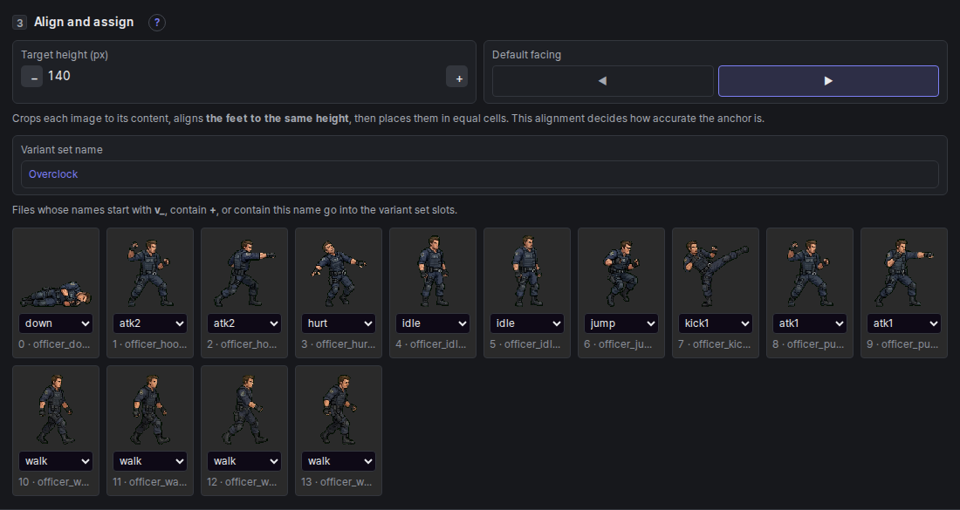Open the 'walk' dropdown for frame 12
Image resolution: width=960 pixels, height=510 pixels.
point(244,461)
